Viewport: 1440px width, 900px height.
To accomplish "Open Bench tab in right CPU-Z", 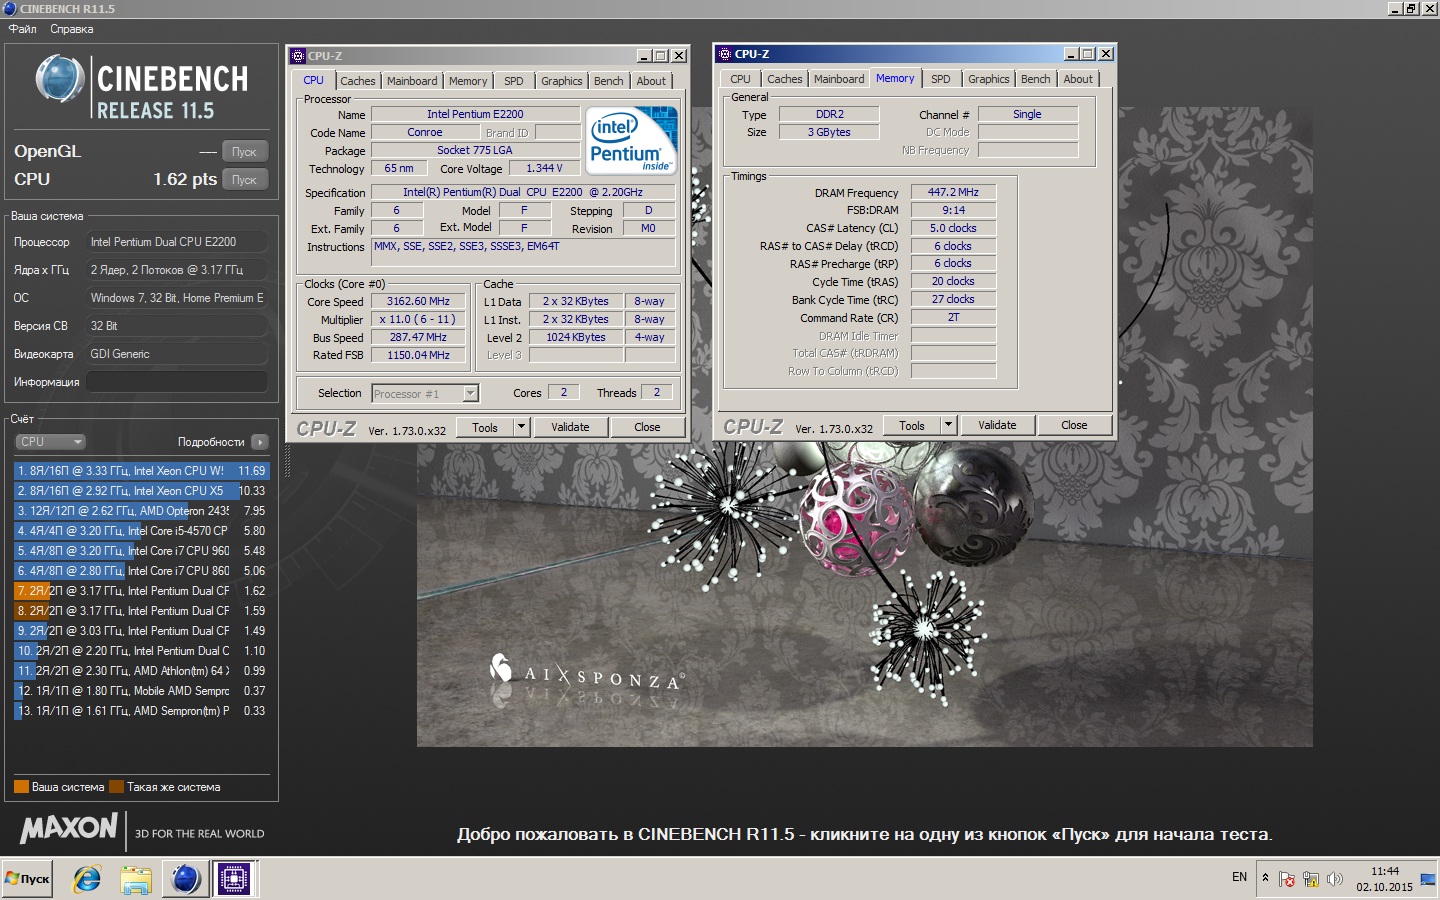I will tap(1036, 79).
